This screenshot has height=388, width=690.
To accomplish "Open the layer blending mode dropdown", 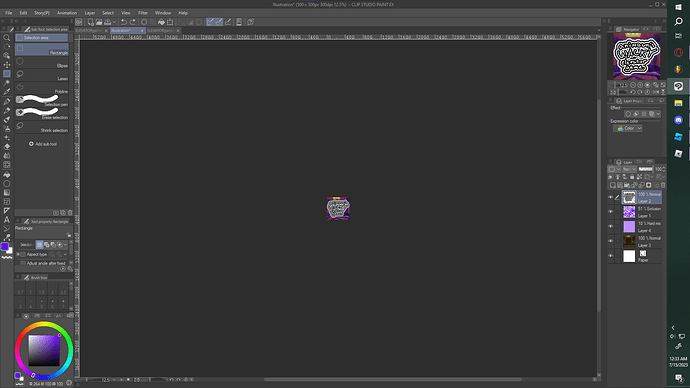I will click(x=630, y=169).
